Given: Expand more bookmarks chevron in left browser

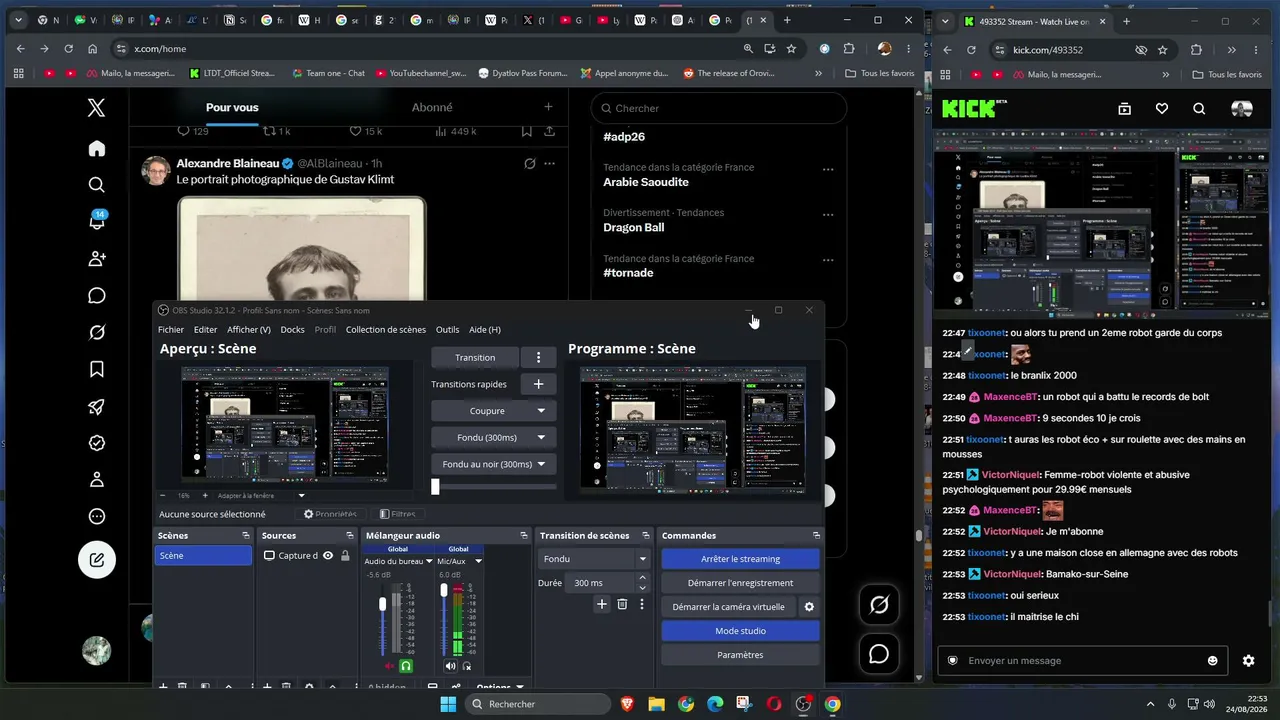Looking at the screenshot, I should pos(818,73).
